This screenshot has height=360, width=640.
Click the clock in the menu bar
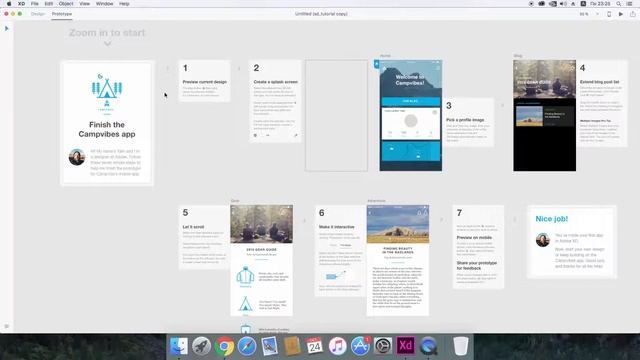tap(600, 4)
